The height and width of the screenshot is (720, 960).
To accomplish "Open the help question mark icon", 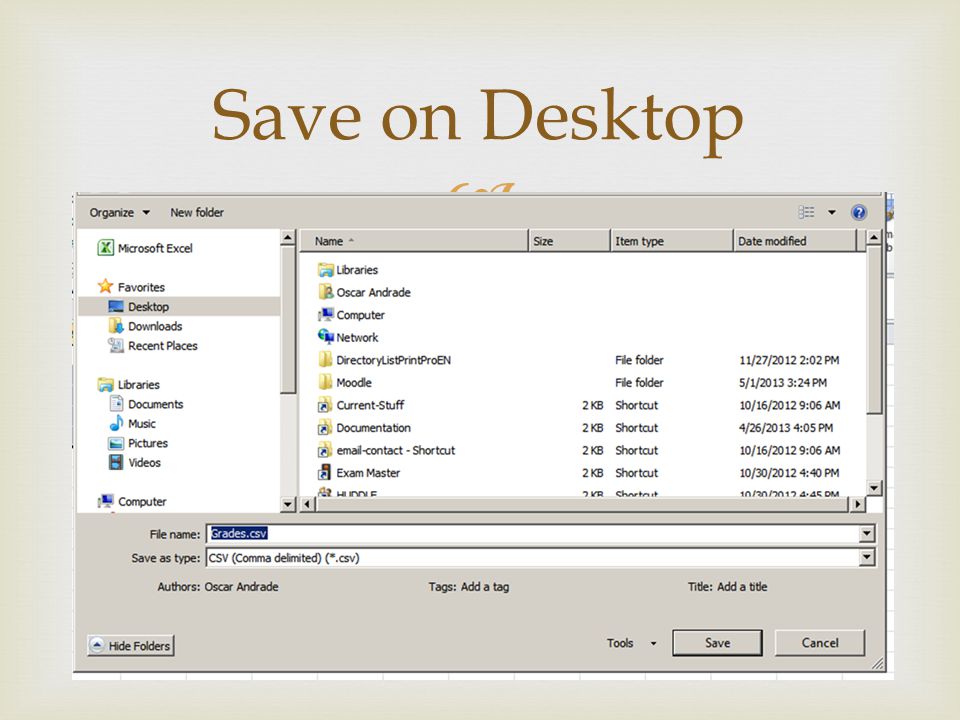I will click(859, 212).
